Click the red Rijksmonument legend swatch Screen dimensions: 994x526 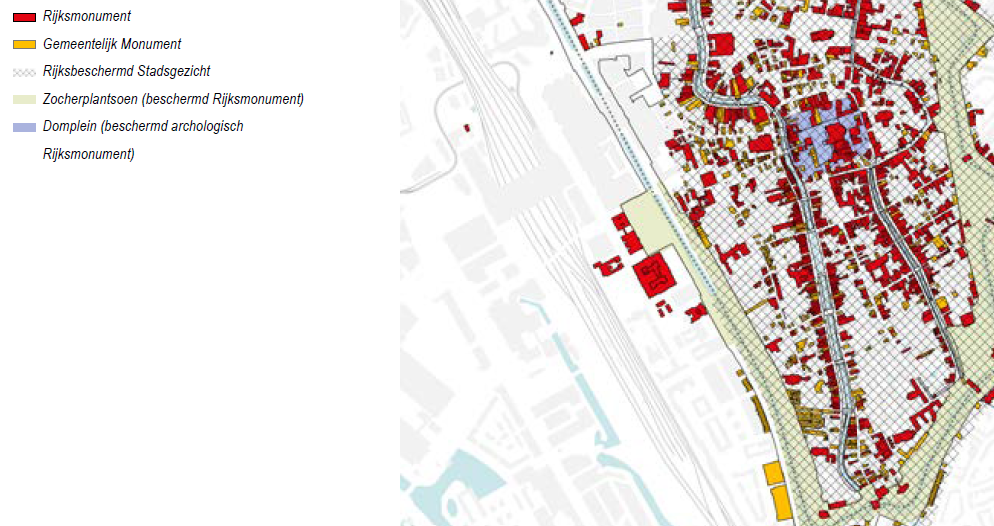[24, 17]
